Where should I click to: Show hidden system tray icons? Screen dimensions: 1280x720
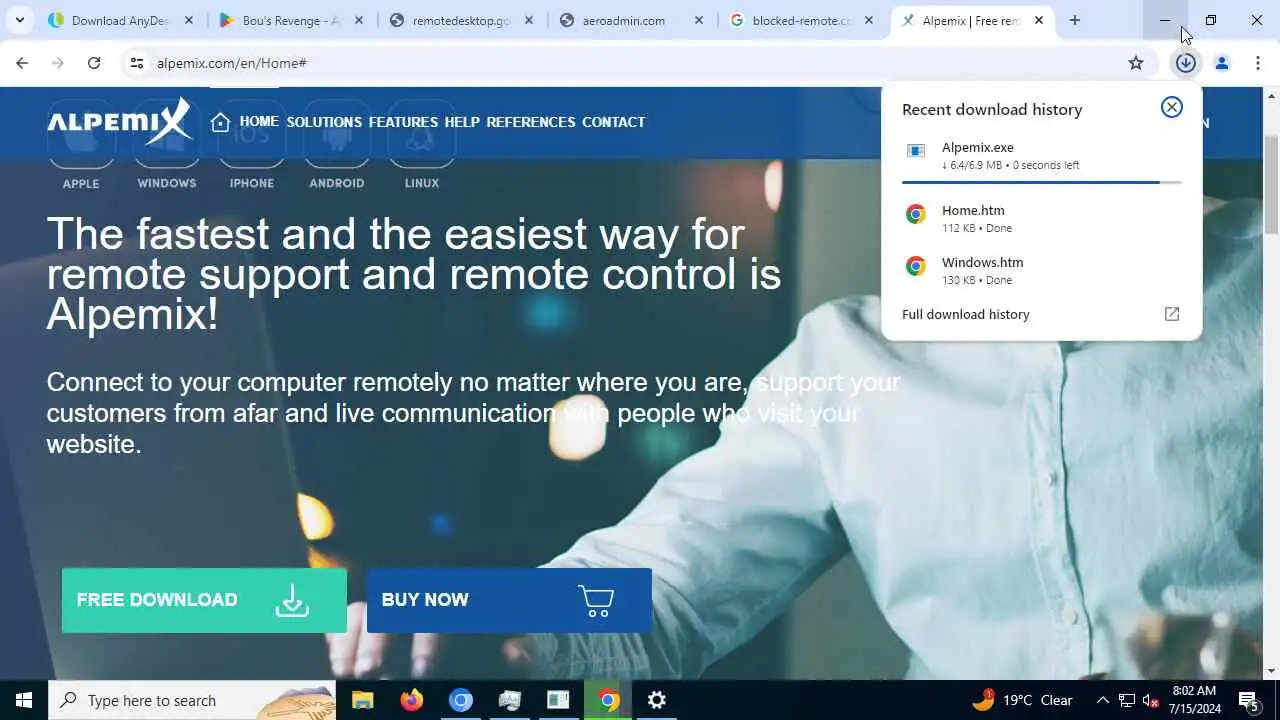(x=1102, y=700)
